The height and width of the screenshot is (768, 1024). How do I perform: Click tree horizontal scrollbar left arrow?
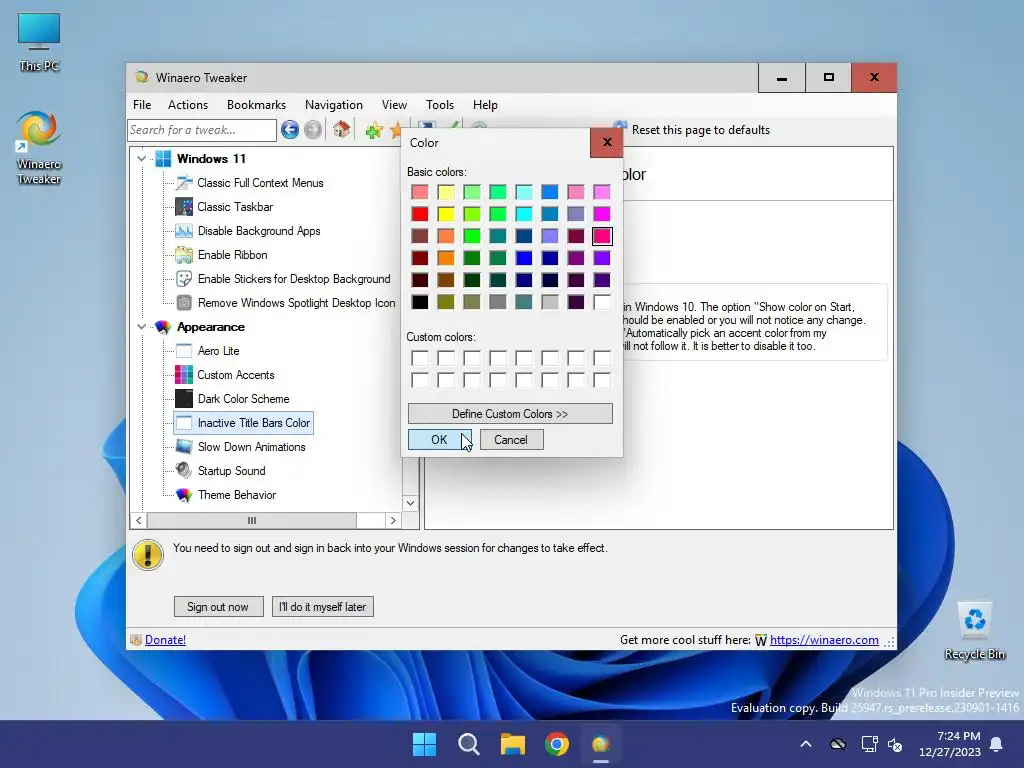(x=138, y=520)
